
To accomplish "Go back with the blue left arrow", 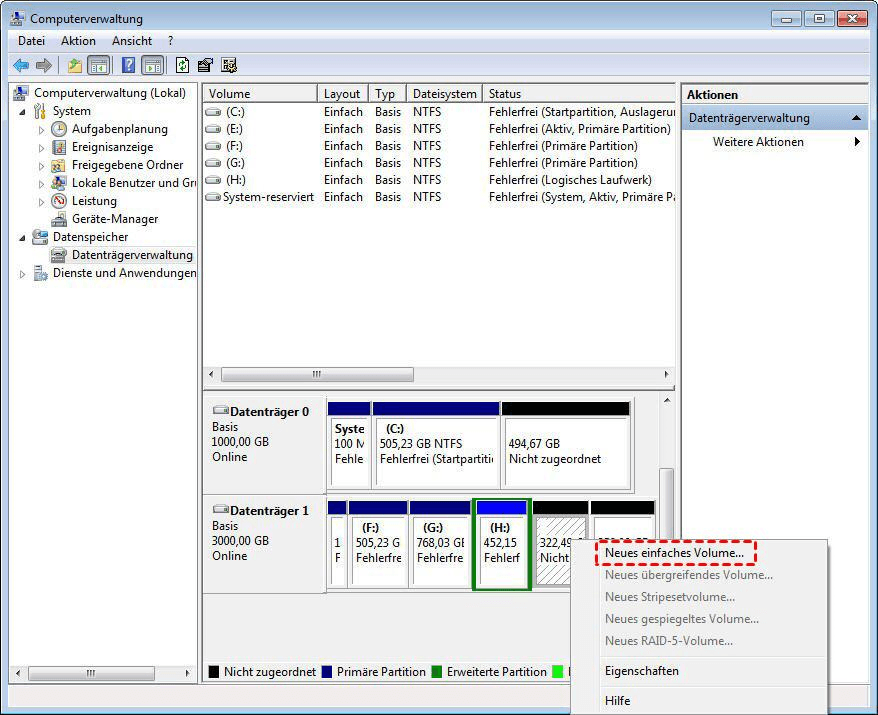I will click(21, 66).
